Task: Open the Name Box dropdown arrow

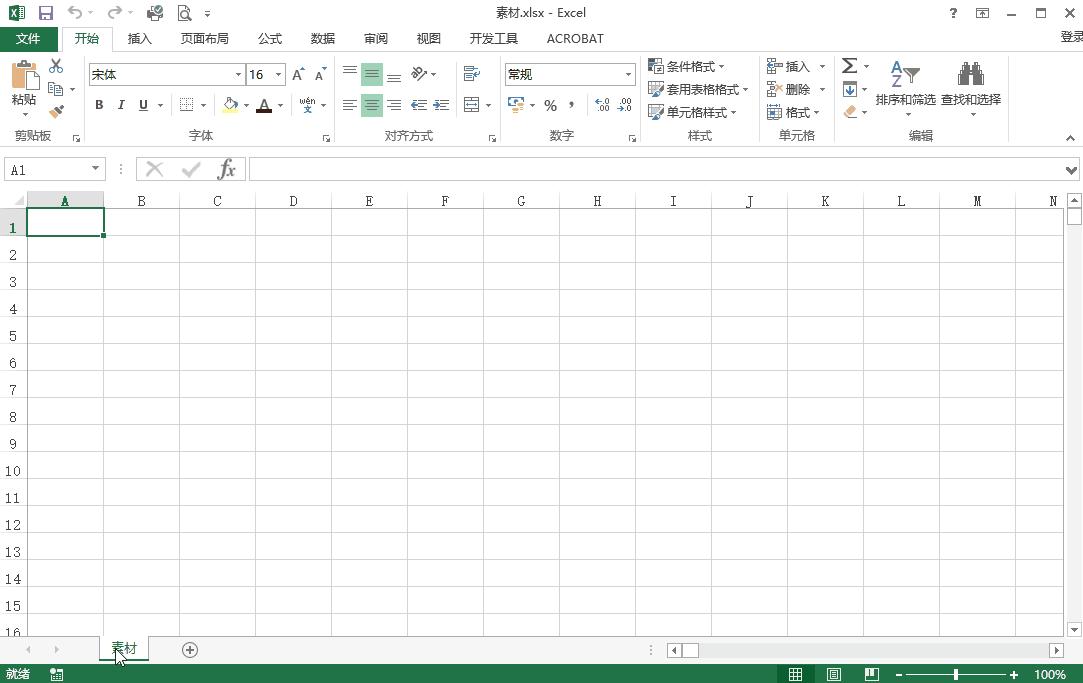Action: (x=95, y=169)
